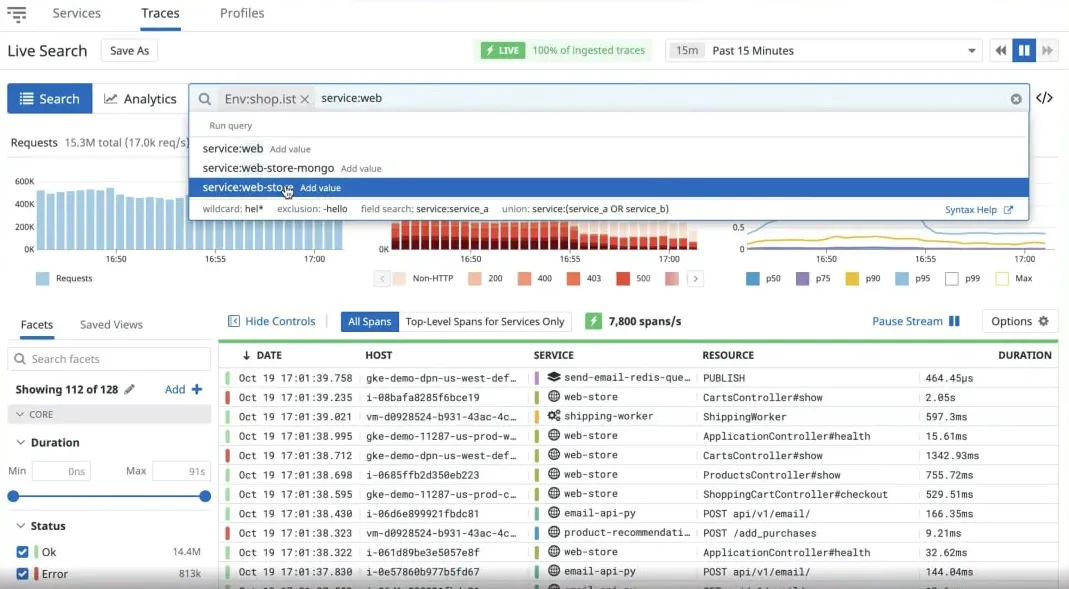The height and width of the screenshot is (589, 1069).
Task: Toggle the 500 status legend swatch
Action: click(623, 278)
